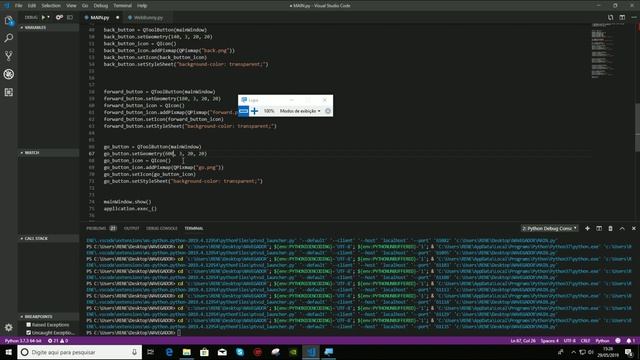The height and width of the screenshot is (360, 640).
Task: Collapse the Variables section
Action: 49,27
